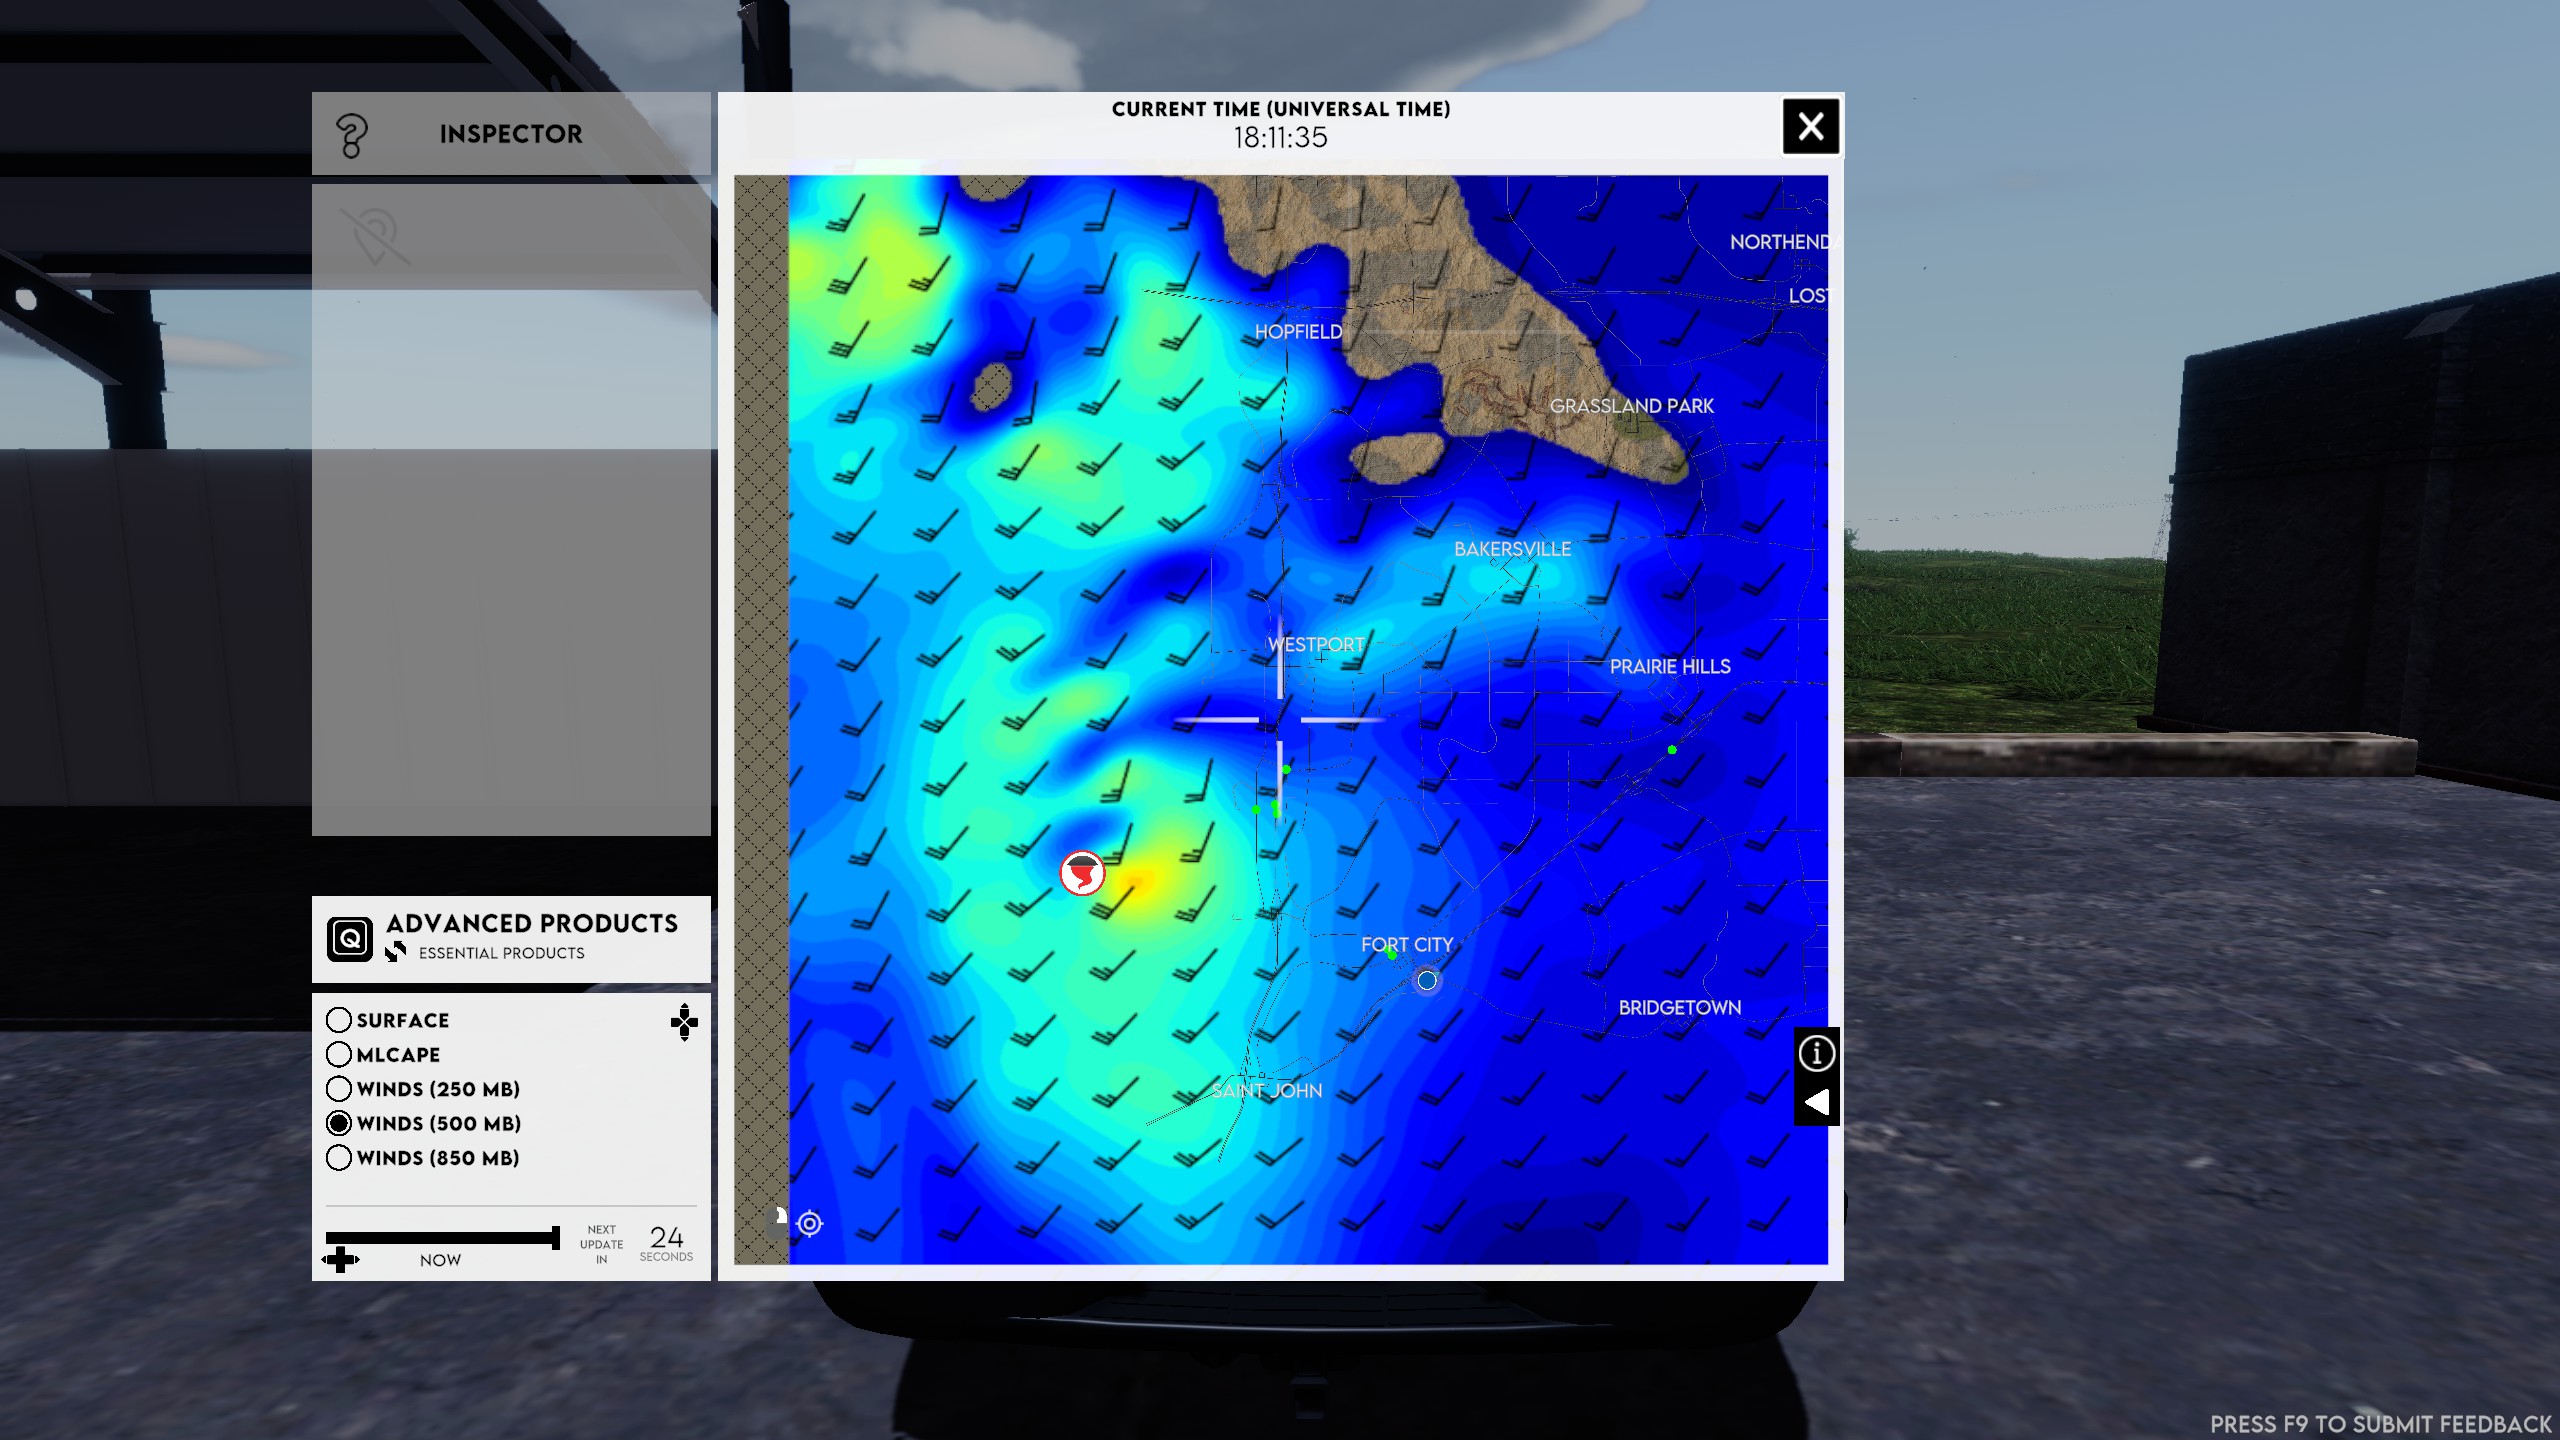
Task: Select the Winds (250 MB) option
Action: (339, 1089)
